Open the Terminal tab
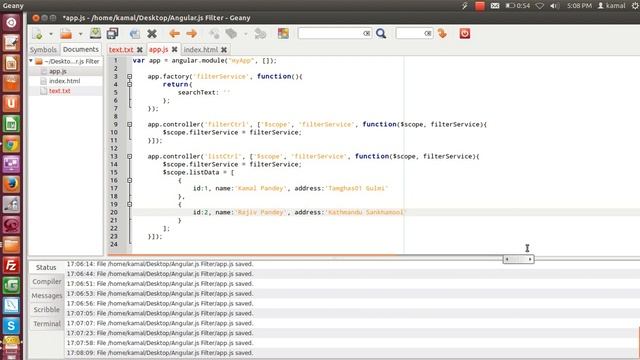This screenshot has height=360, width=640. coord(47,324)
